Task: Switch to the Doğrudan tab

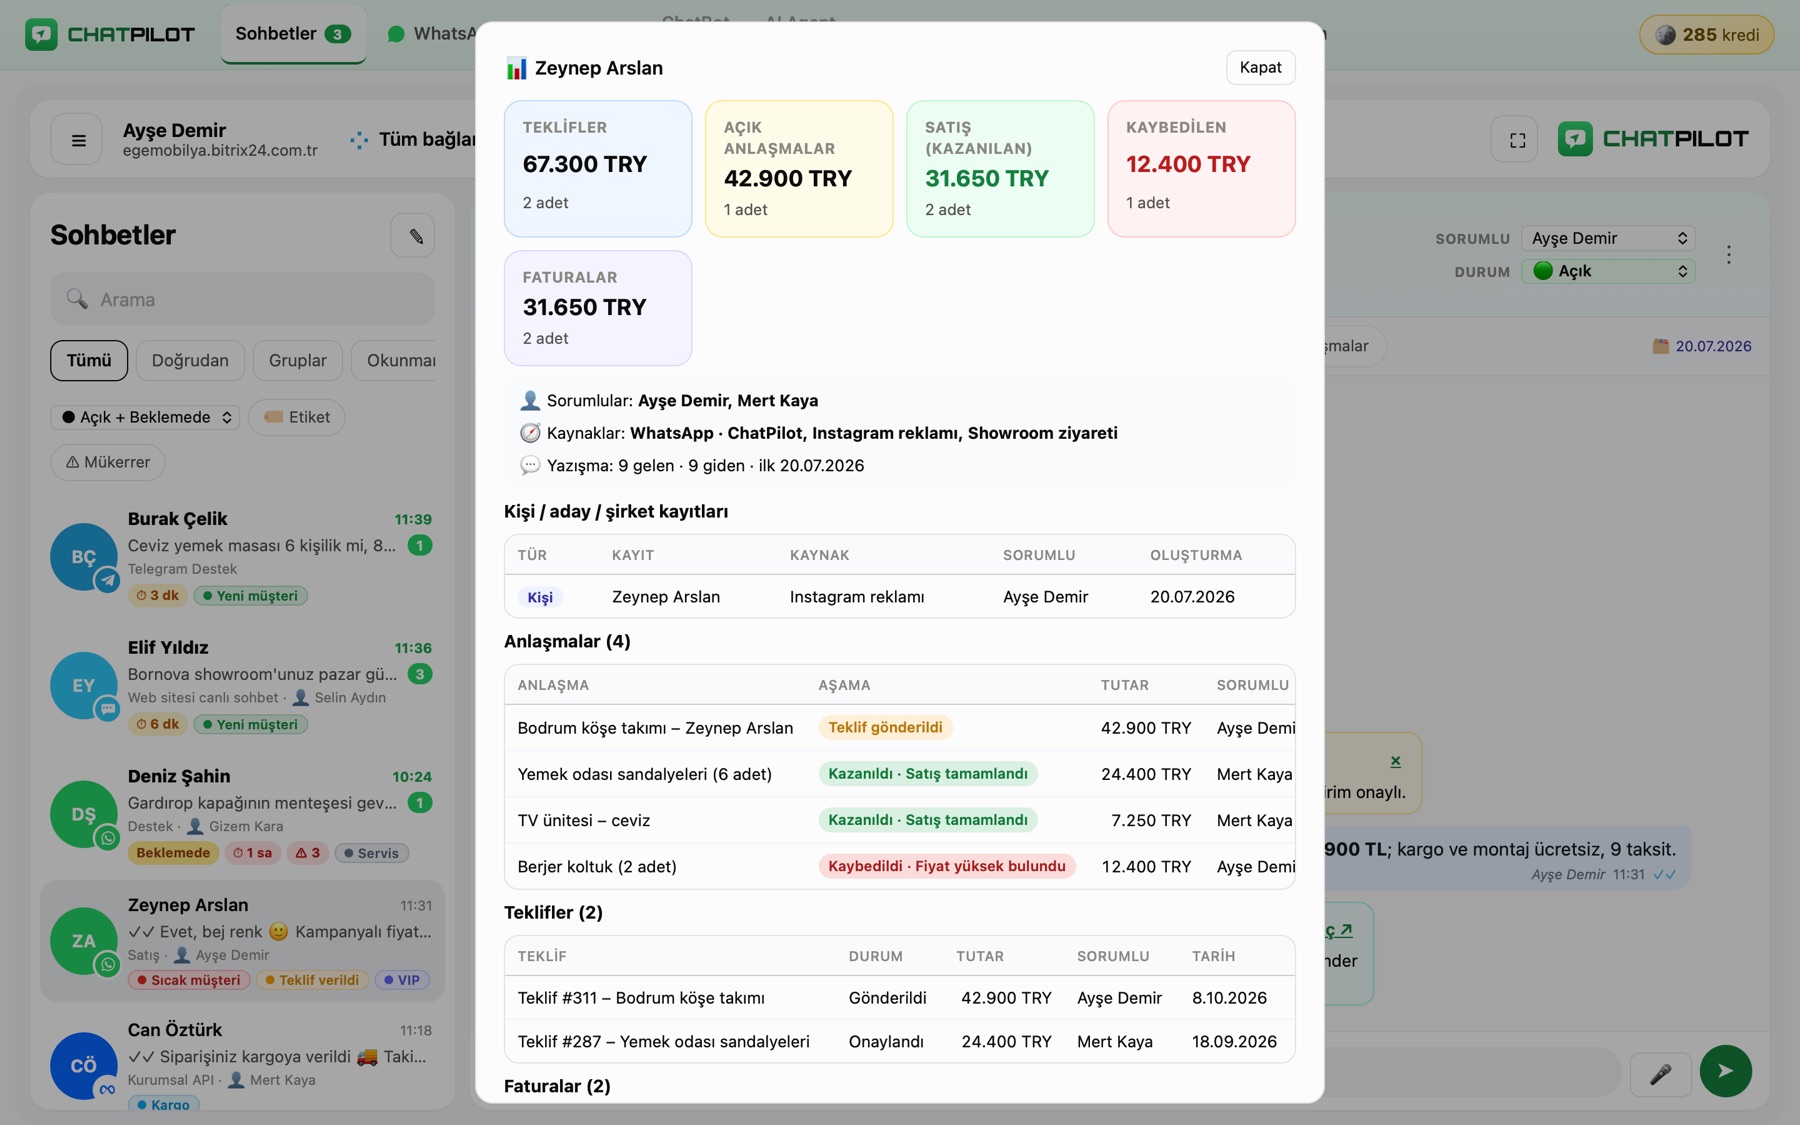Action: pyautogui.click(x=190, y=360)
